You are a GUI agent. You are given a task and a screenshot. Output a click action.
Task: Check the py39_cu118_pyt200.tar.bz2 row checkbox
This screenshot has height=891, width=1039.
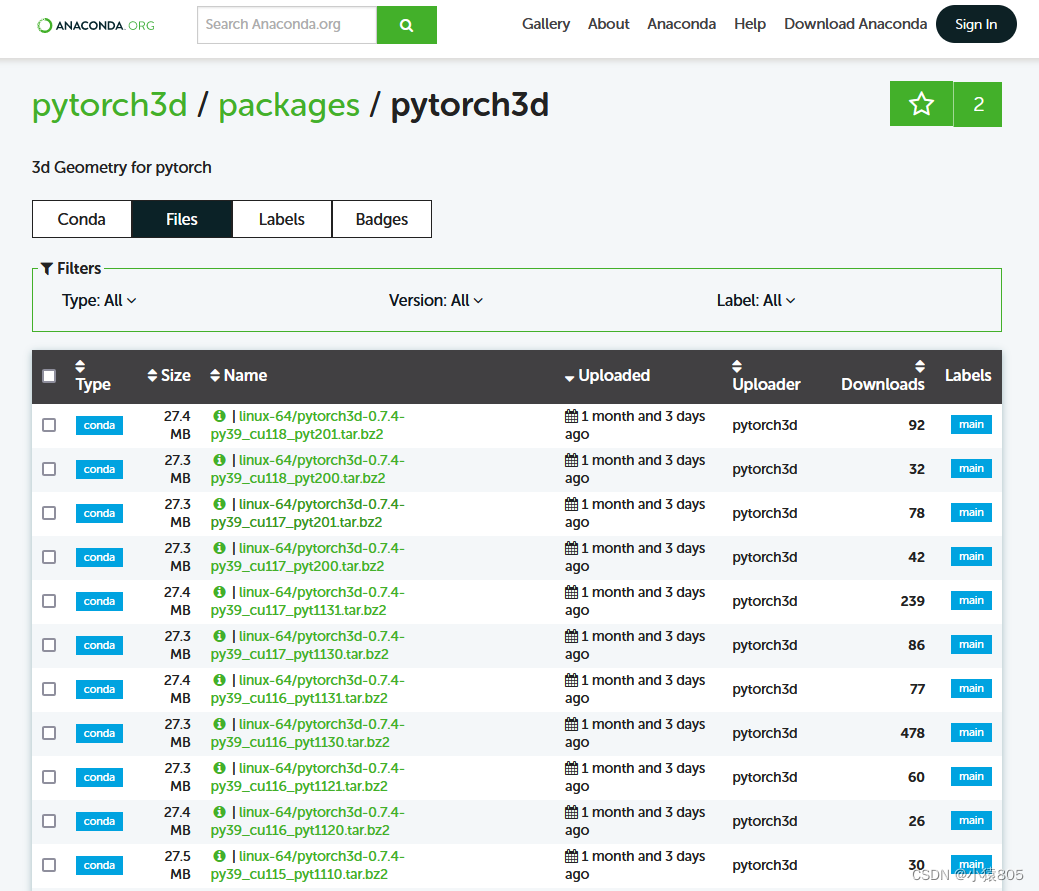pyautogui.click(x=49, y=469)
